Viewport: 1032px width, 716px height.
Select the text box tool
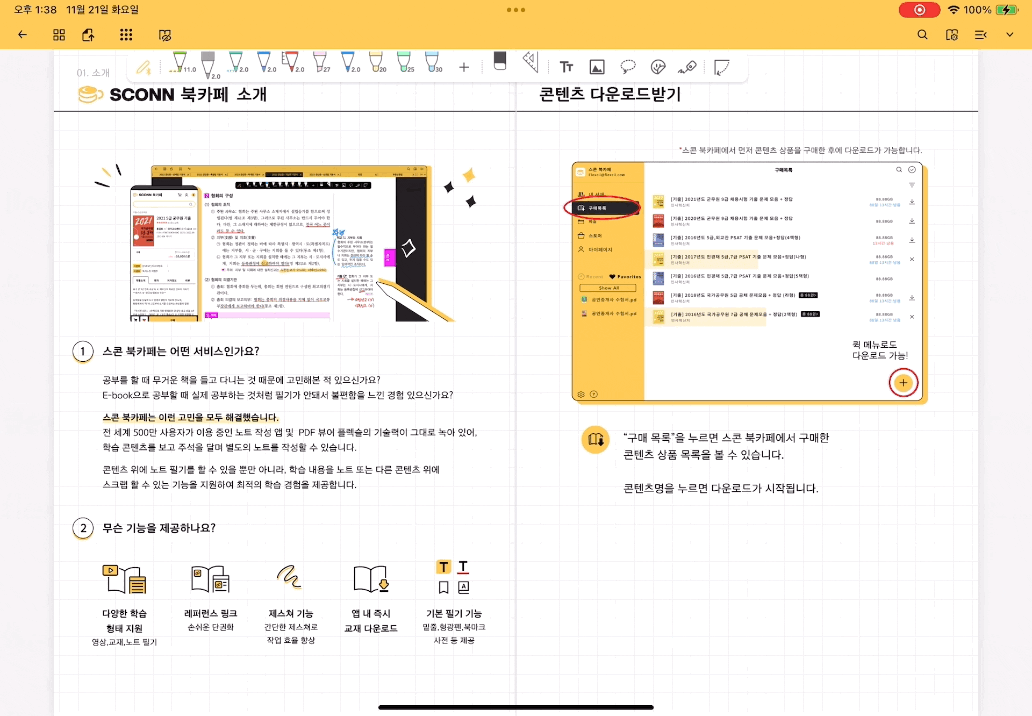tap(566, 67)
